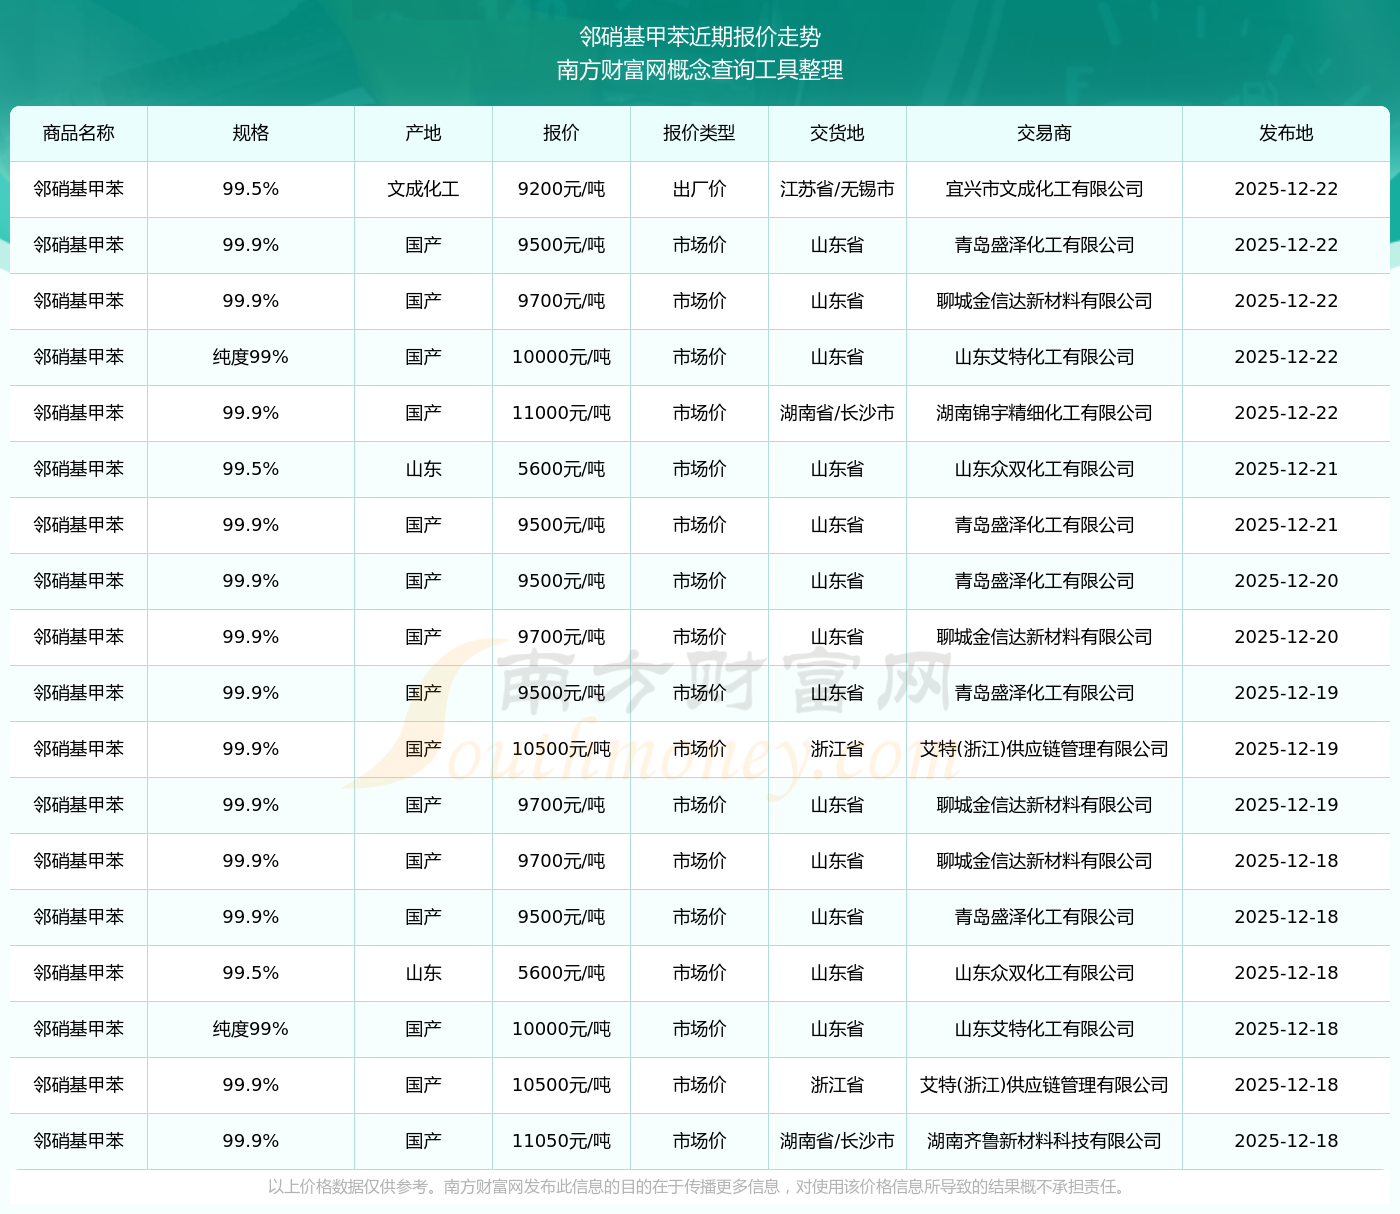Select the 11000元/吨 price cell

[561, 413]
